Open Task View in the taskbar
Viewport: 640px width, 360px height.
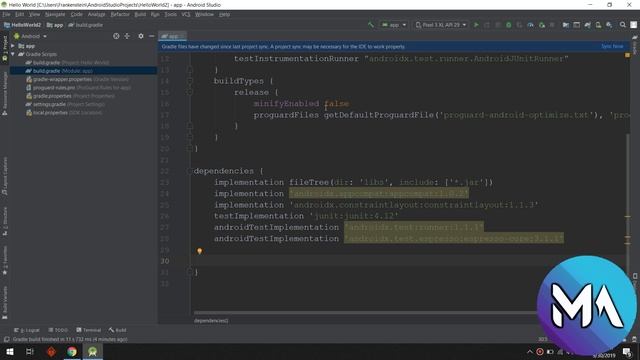[30, 352]
